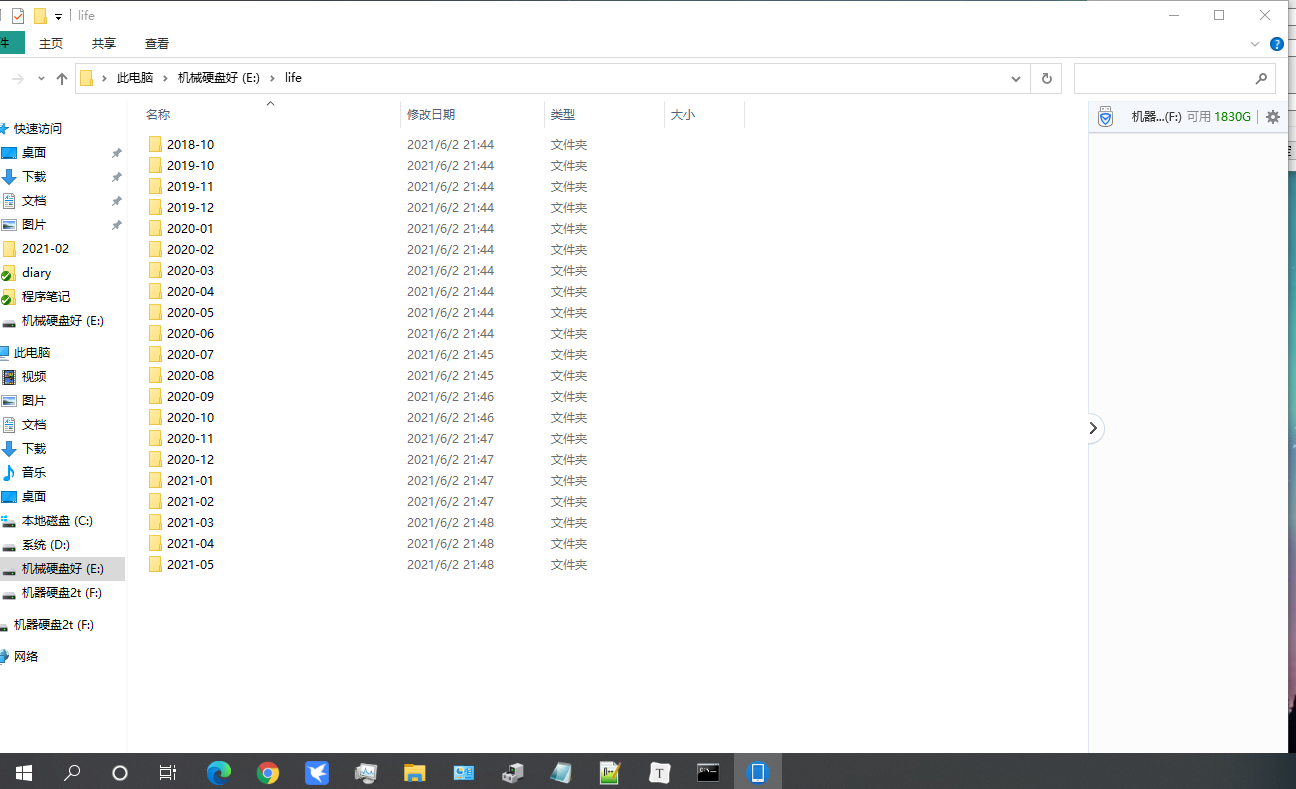This screenshot has width=1296, height=789.
Task: Open the Notepad++ icon on taskbar
Action: tap(610, 772)
